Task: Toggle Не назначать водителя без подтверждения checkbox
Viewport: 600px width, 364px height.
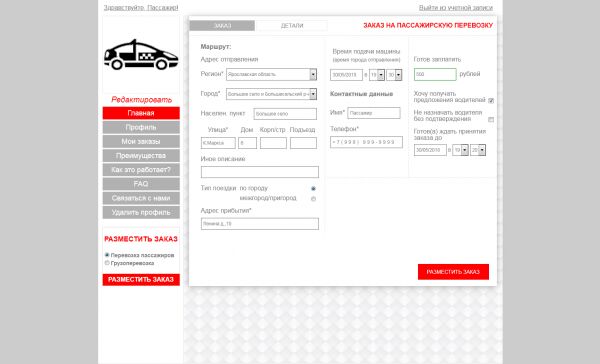Action: coord(491,119)
